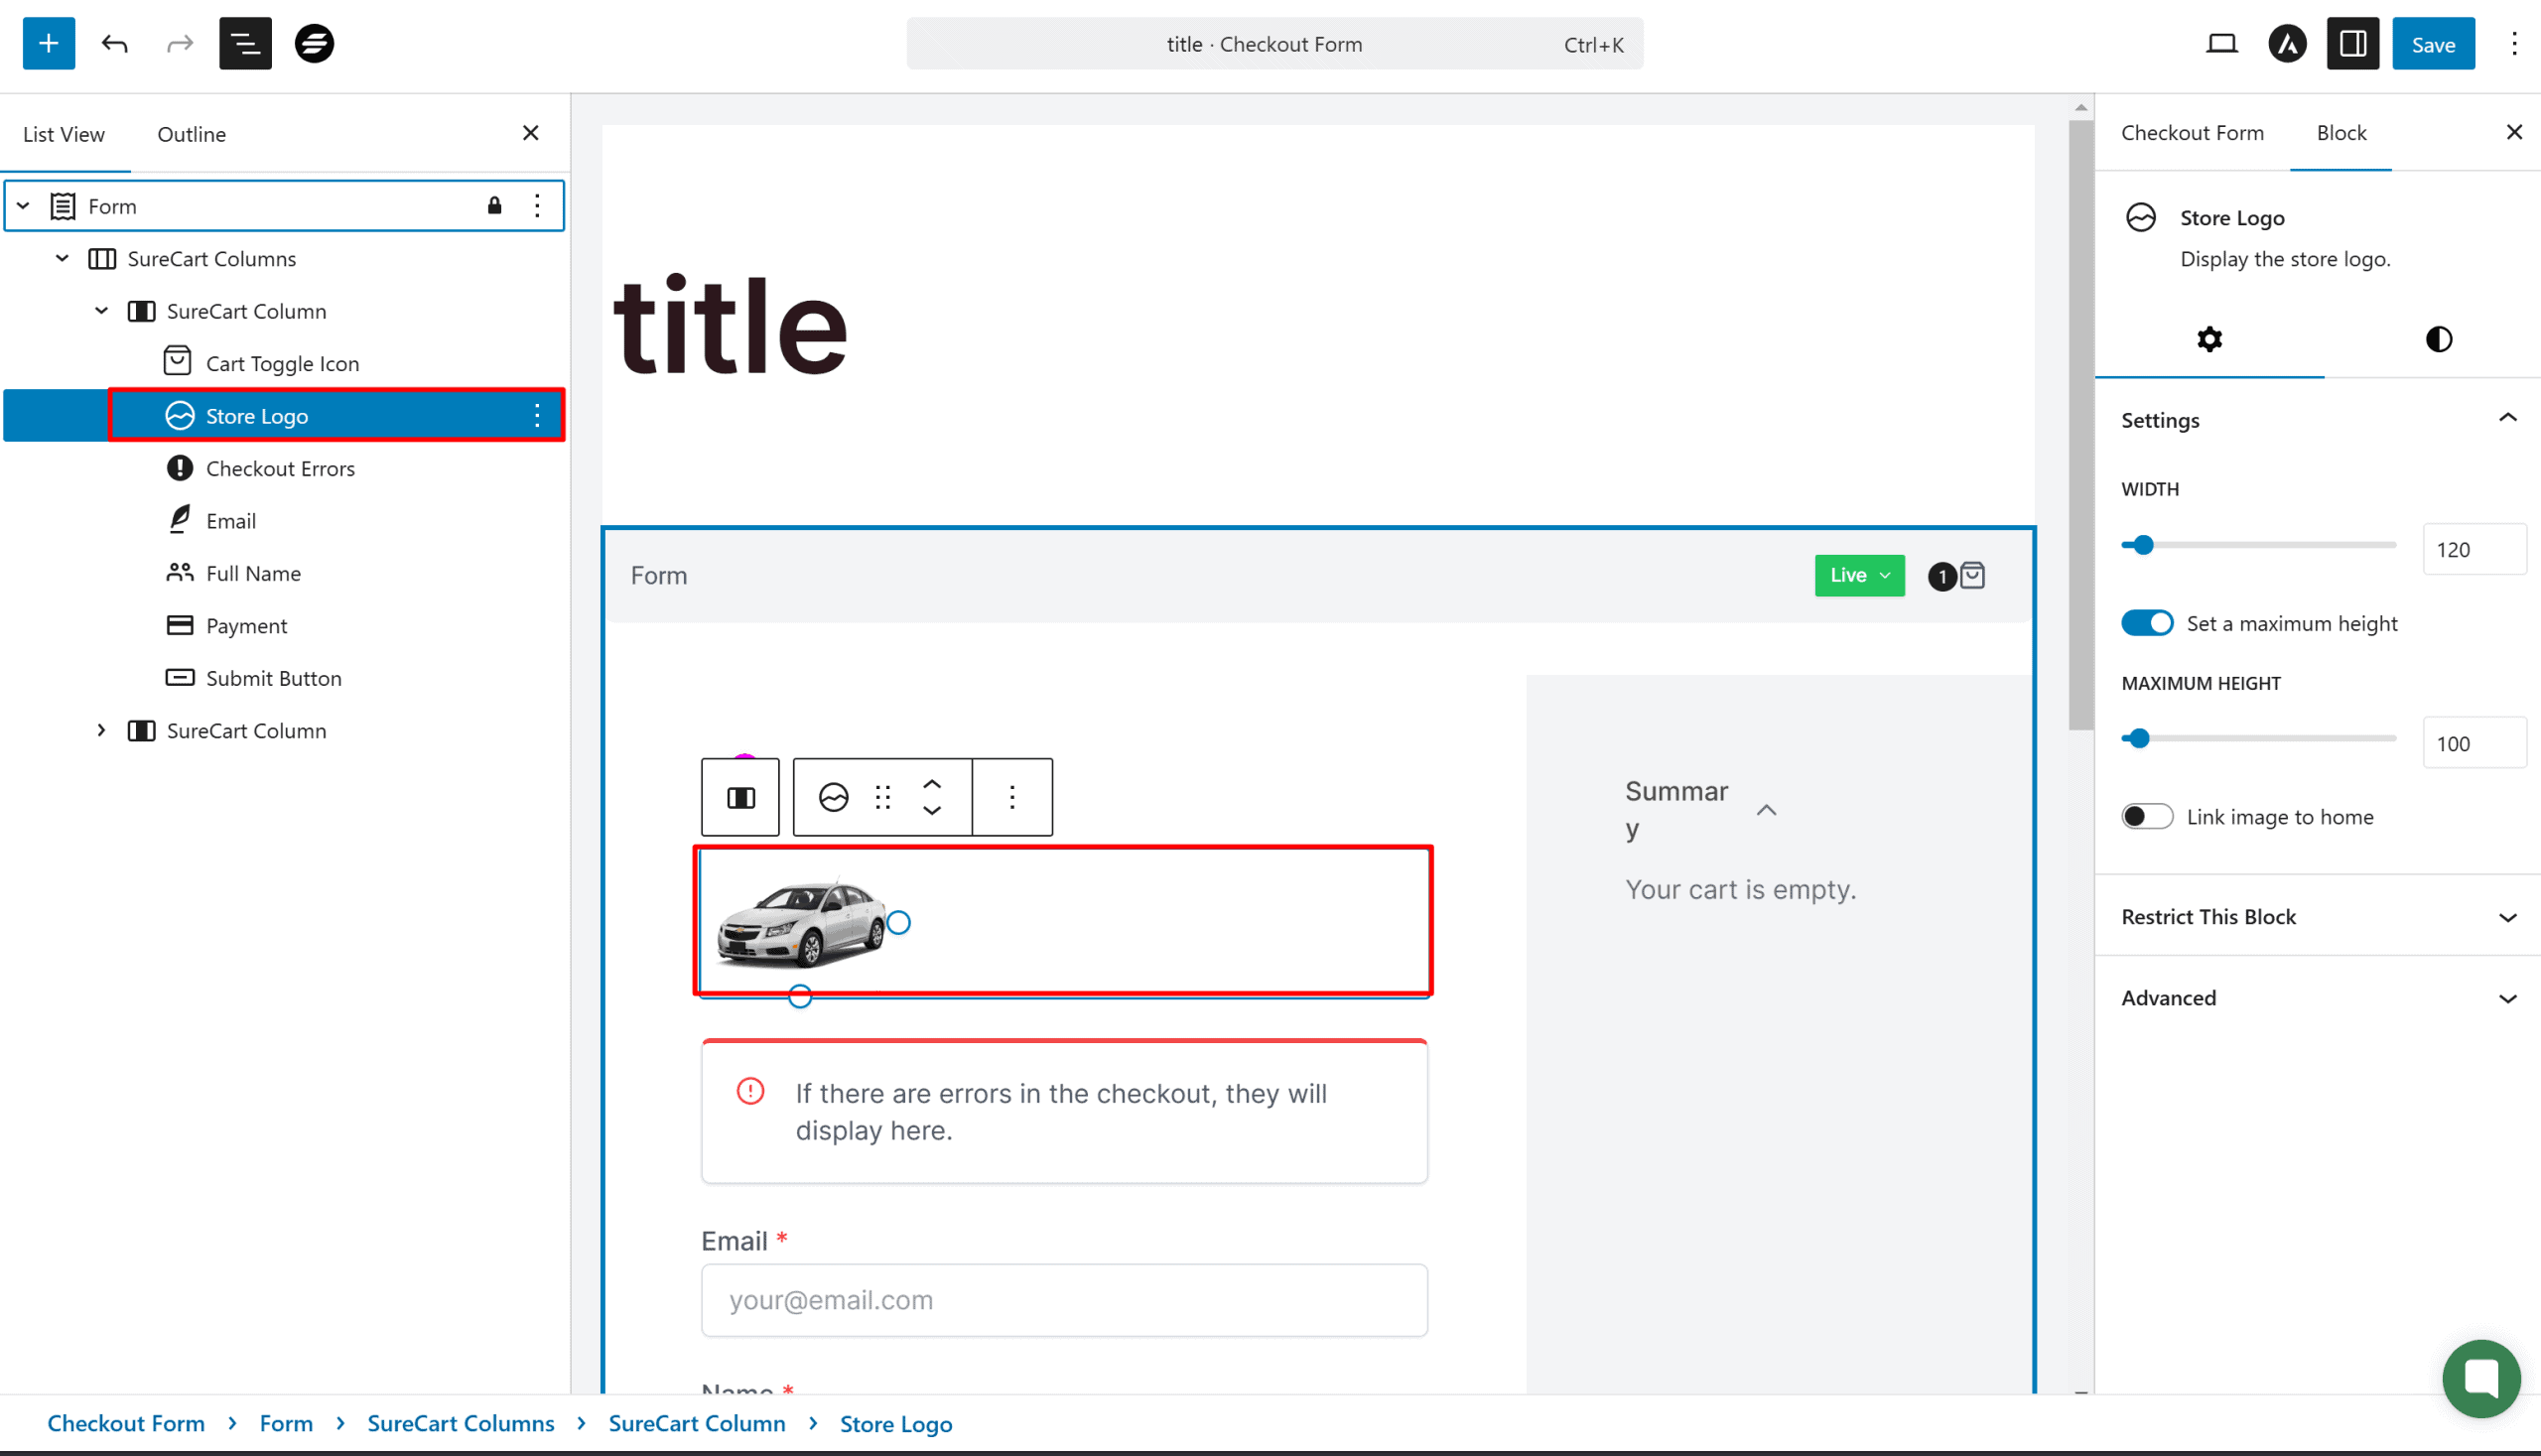Viewport: 2541px width, 1456px height.
Task: Toggle the document overview list icon
Action: (x=245, y=43)
